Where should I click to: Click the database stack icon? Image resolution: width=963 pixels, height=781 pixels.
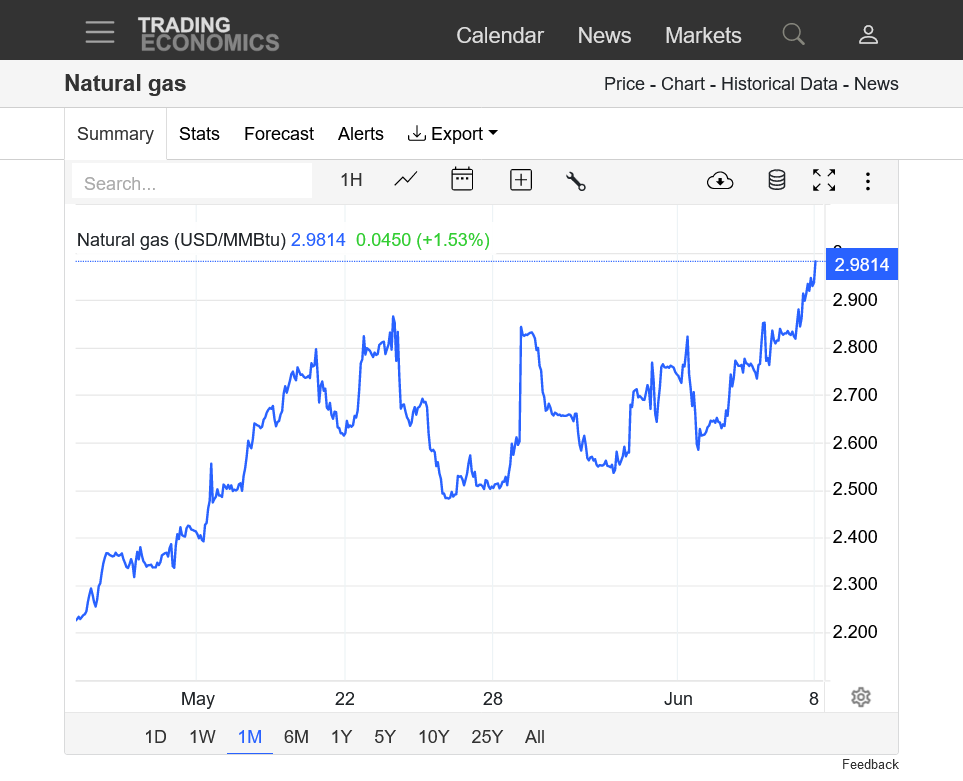[x=776, y=180]
